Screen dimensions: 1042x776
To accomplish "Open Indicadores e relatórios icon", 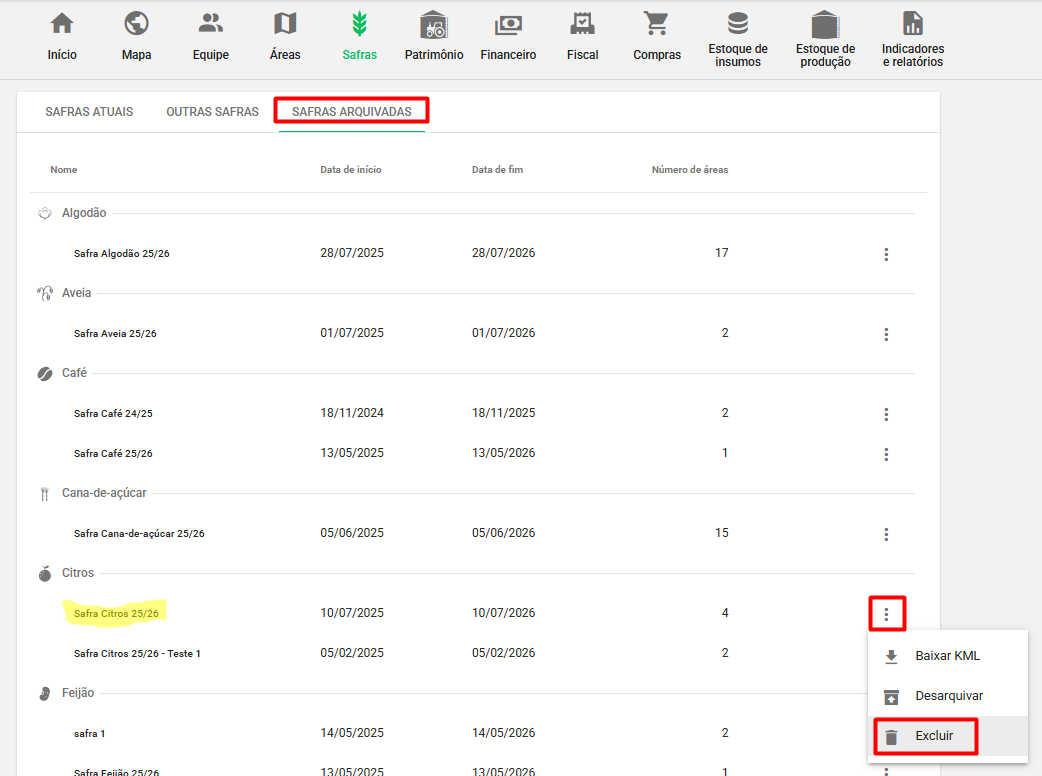I will pyautogui.click(x=912, y=24).
